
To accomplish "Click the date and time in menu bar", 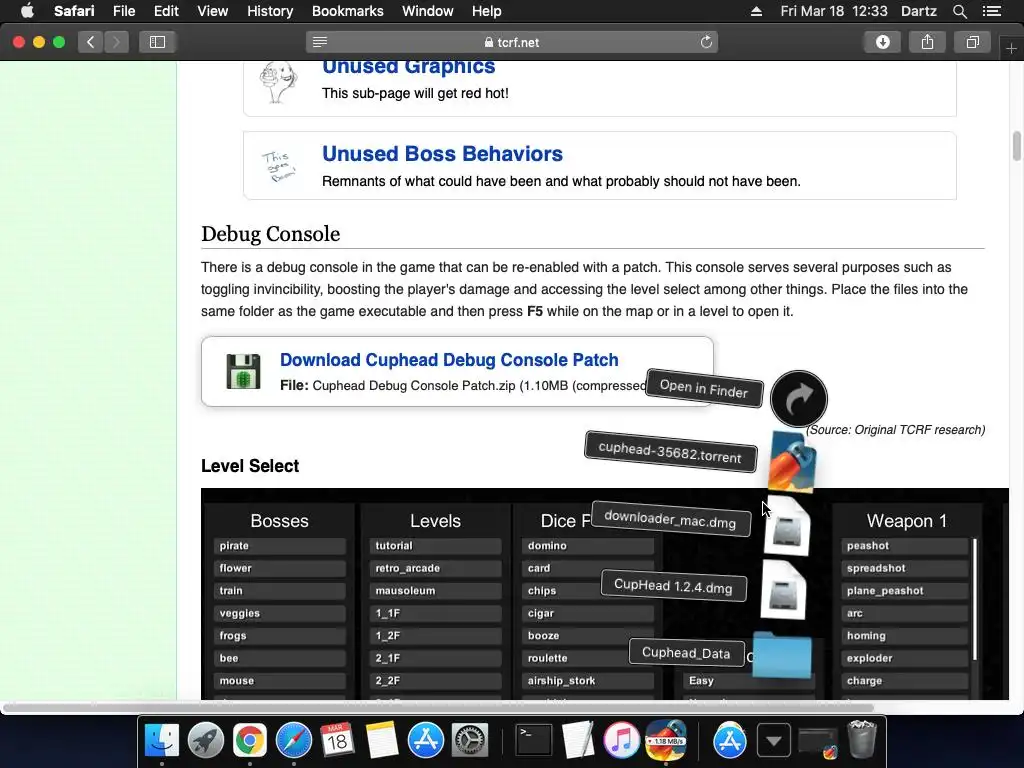I will pyautogui.click(x=834, y=11).
